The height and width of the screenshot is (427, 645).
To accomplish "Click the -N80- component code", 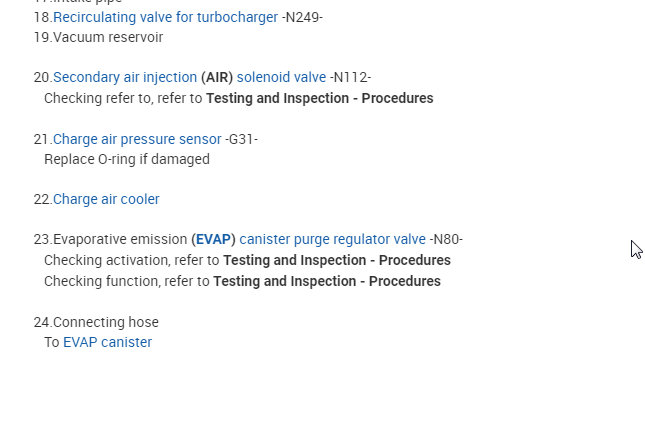I will [446, 240].
